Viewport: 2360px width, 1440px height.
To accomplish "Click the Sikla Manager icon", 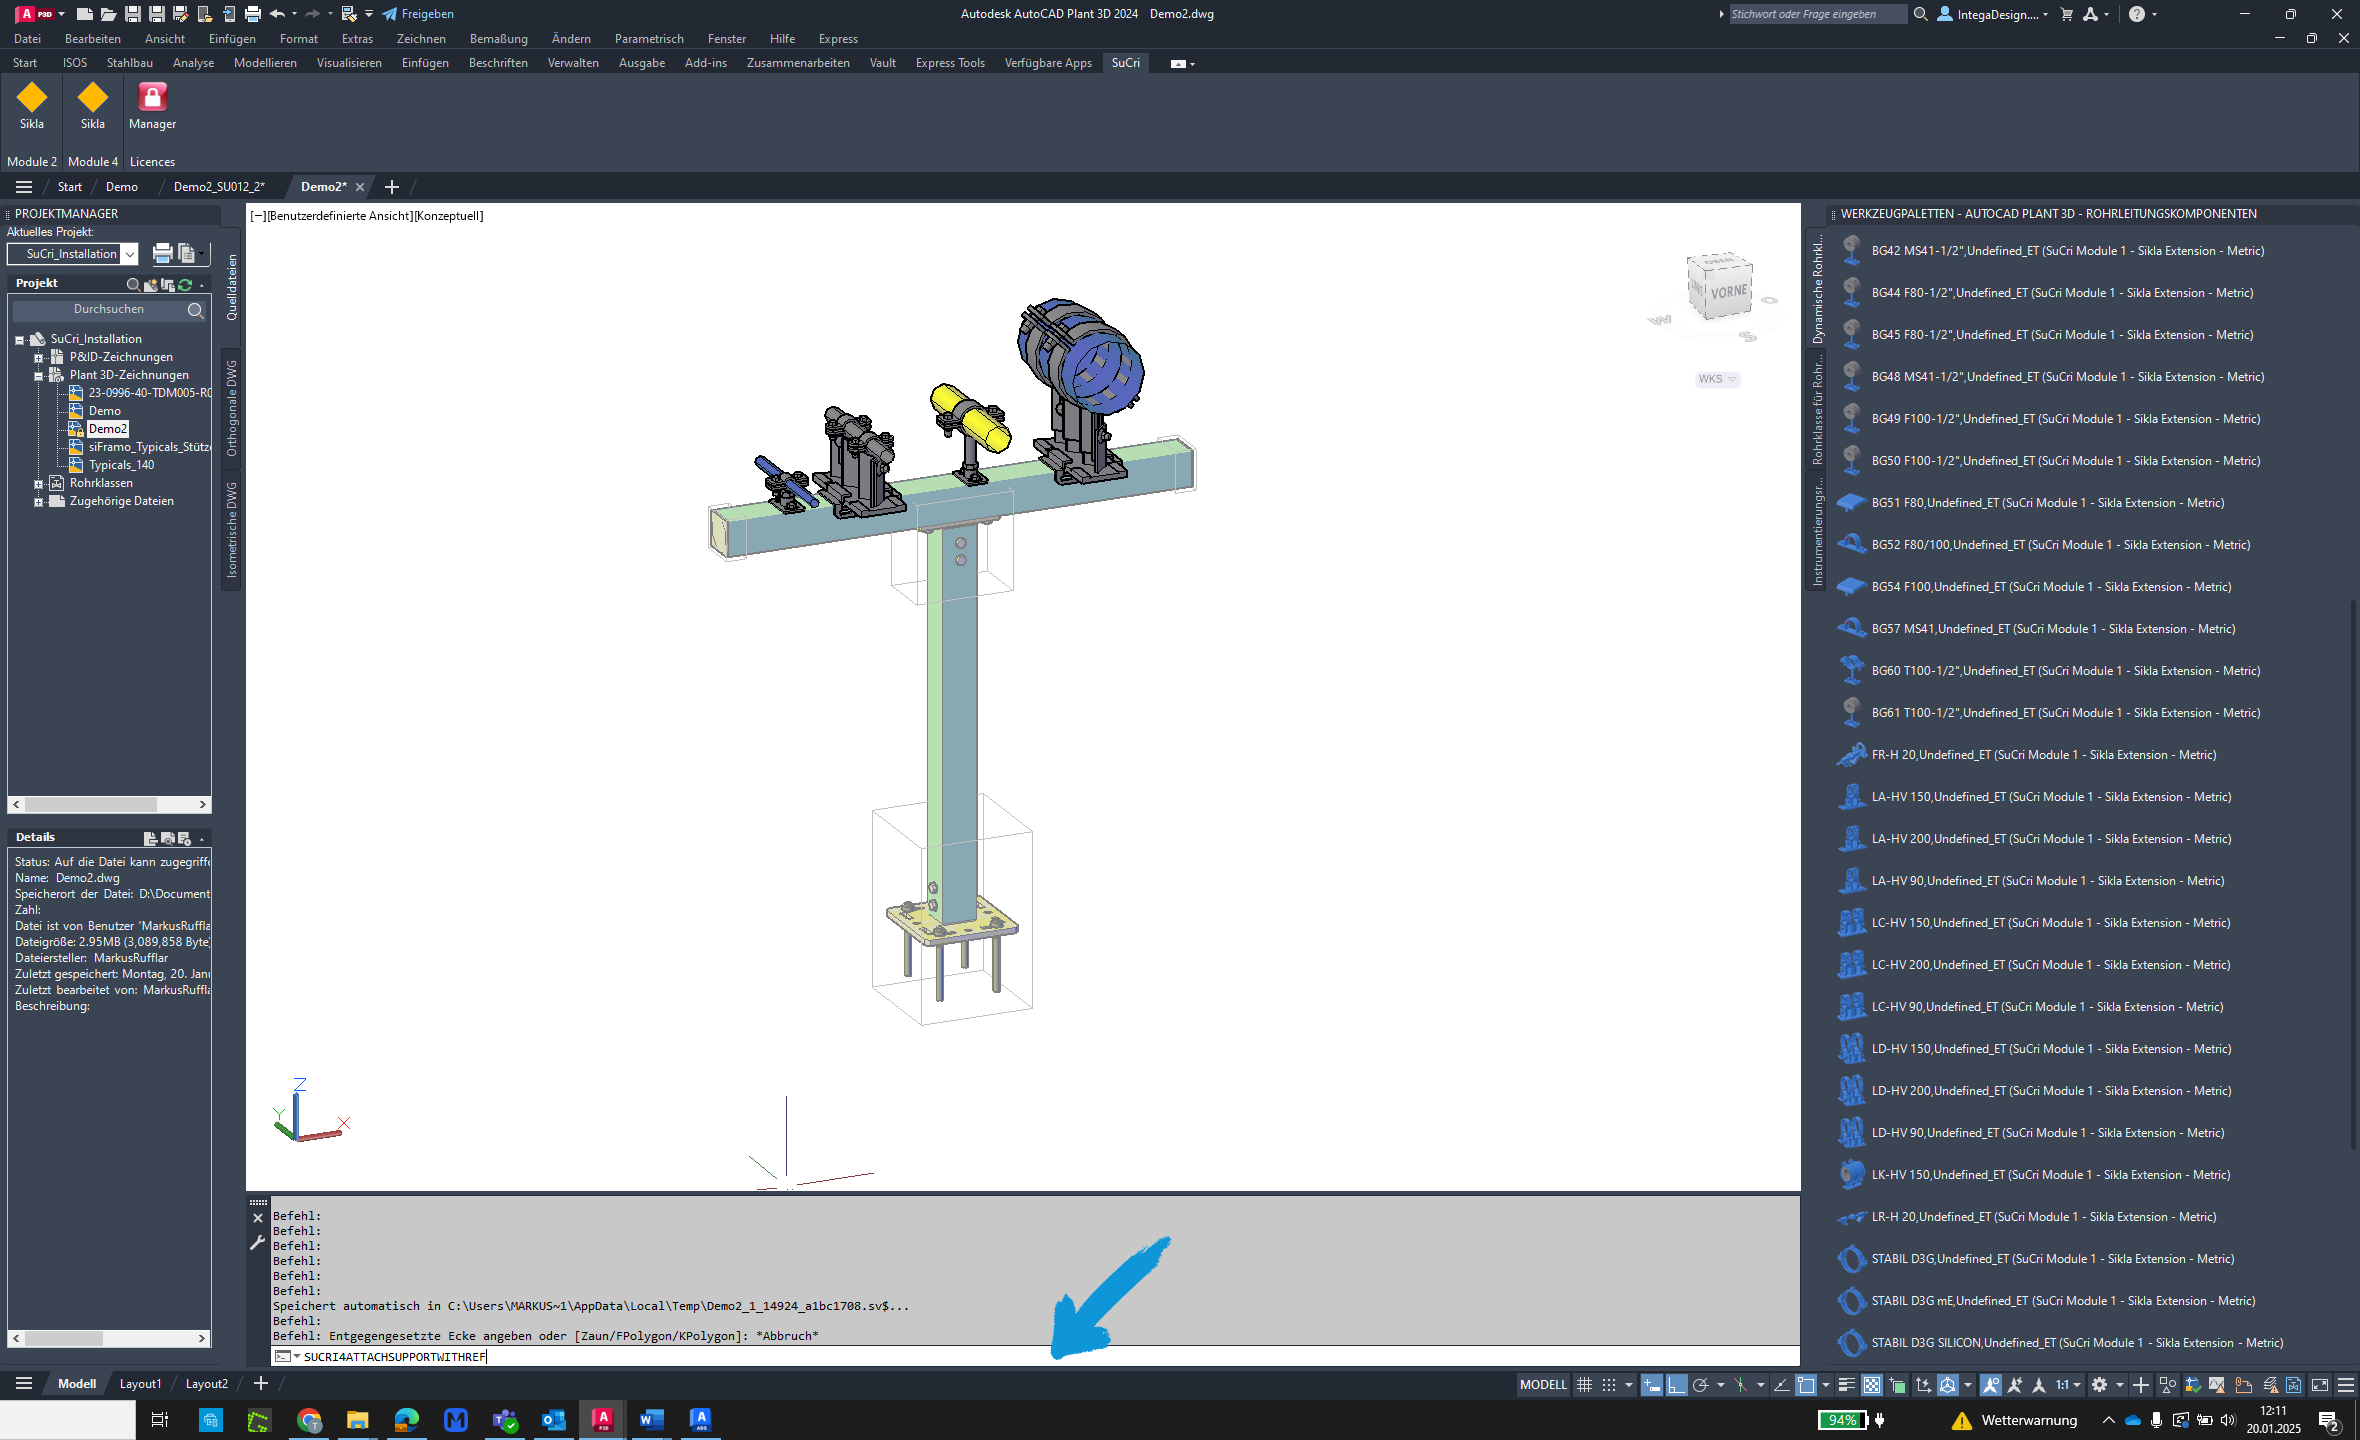I will click(152, 110).
